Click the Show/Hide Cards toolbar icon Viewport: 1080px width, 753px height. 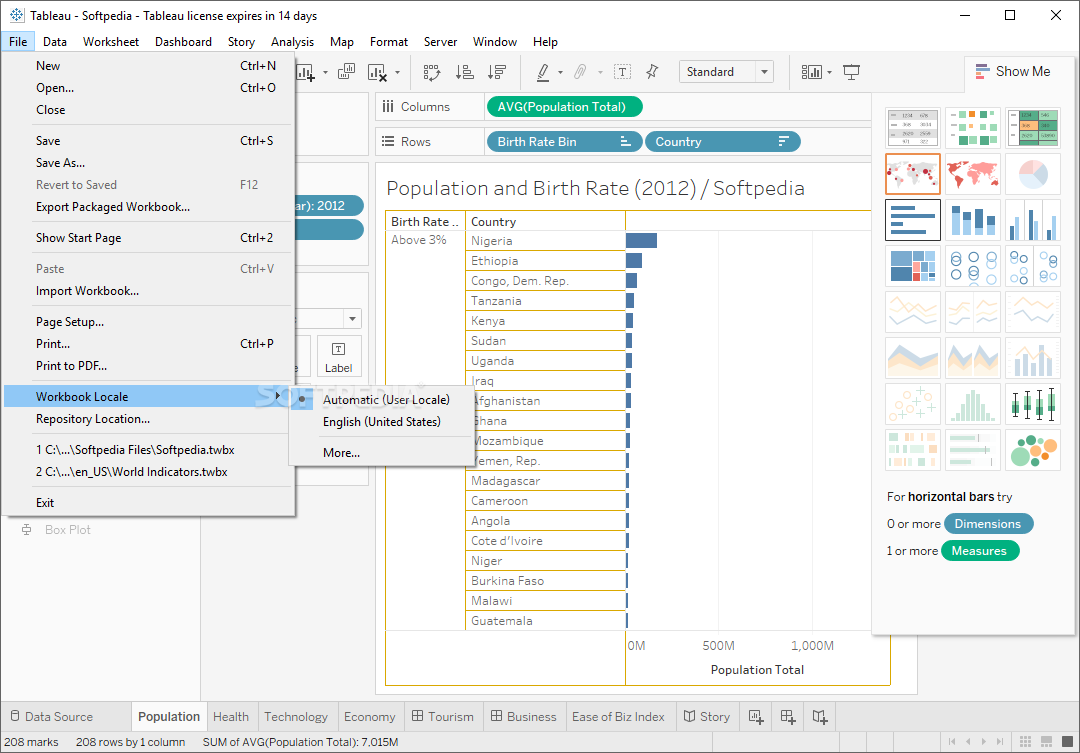pos(811,72)
